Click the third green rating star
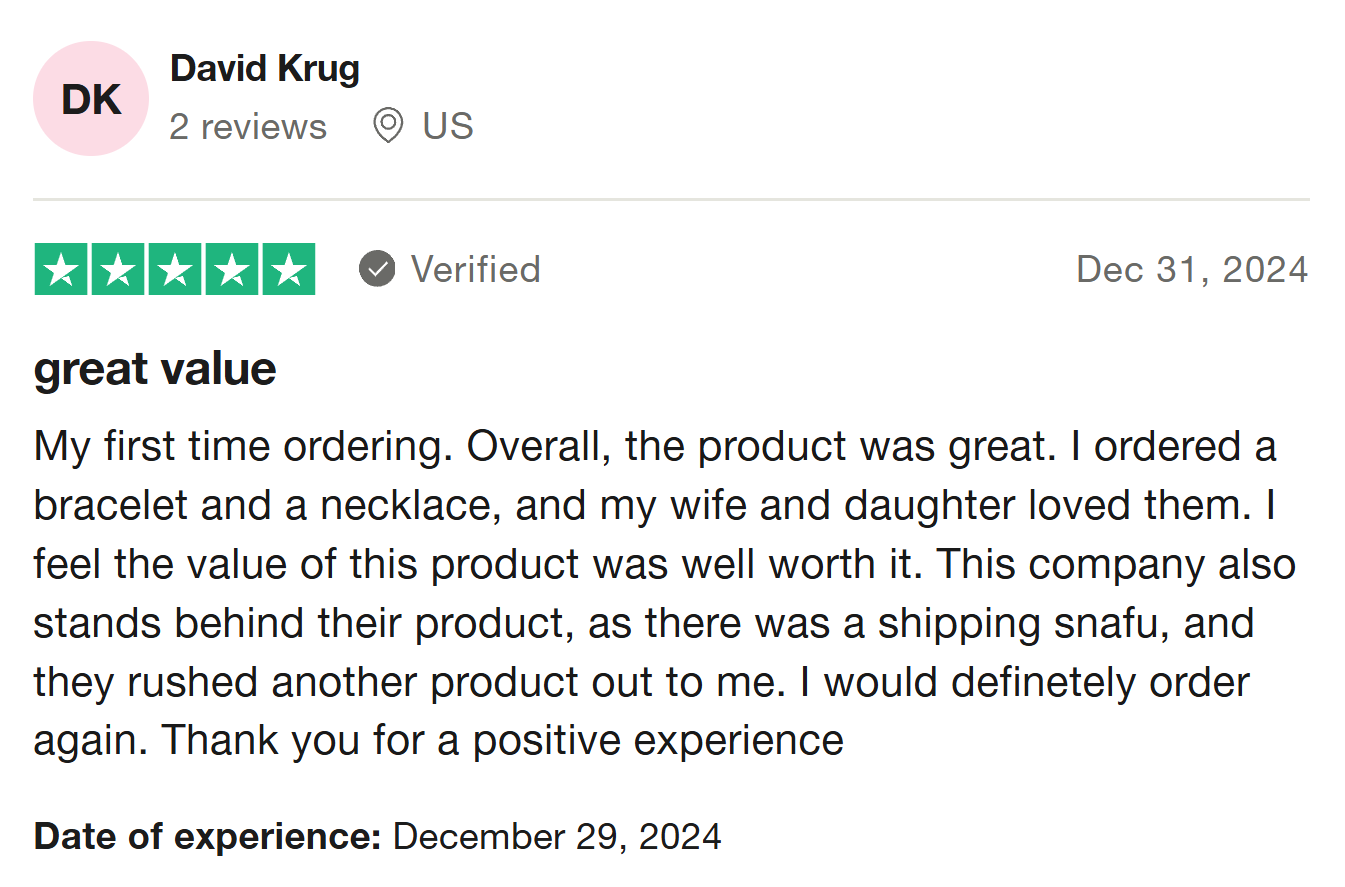The image size is (1345, 887). 175,269
